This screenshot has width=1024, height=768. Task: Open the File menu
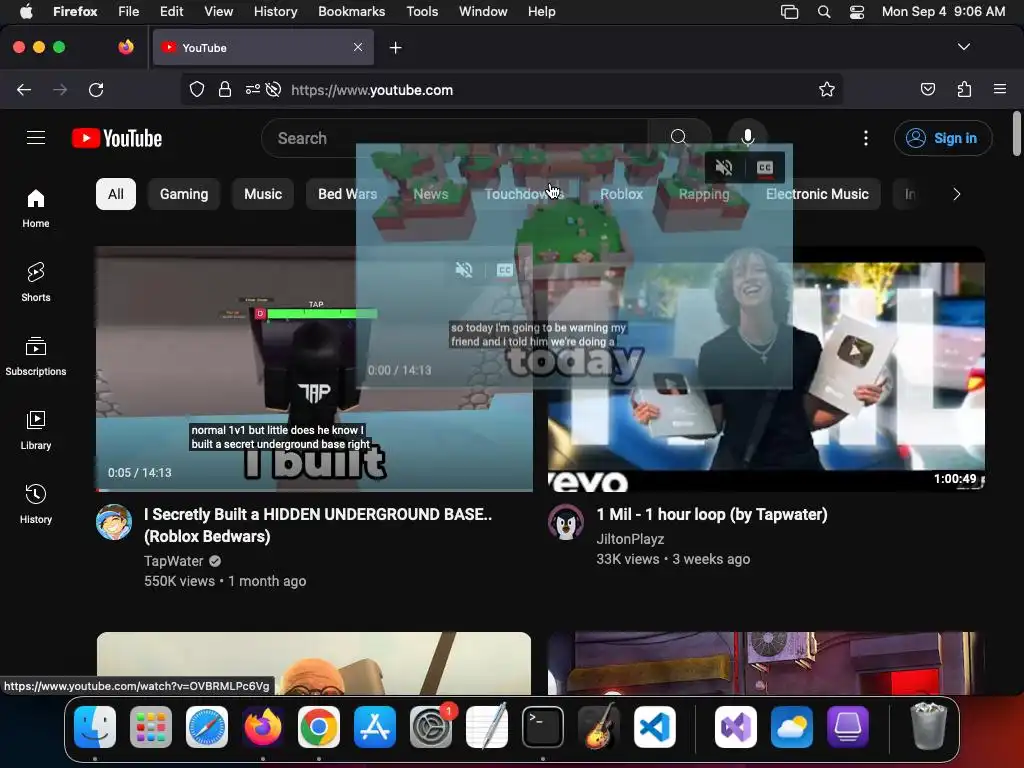129,12
